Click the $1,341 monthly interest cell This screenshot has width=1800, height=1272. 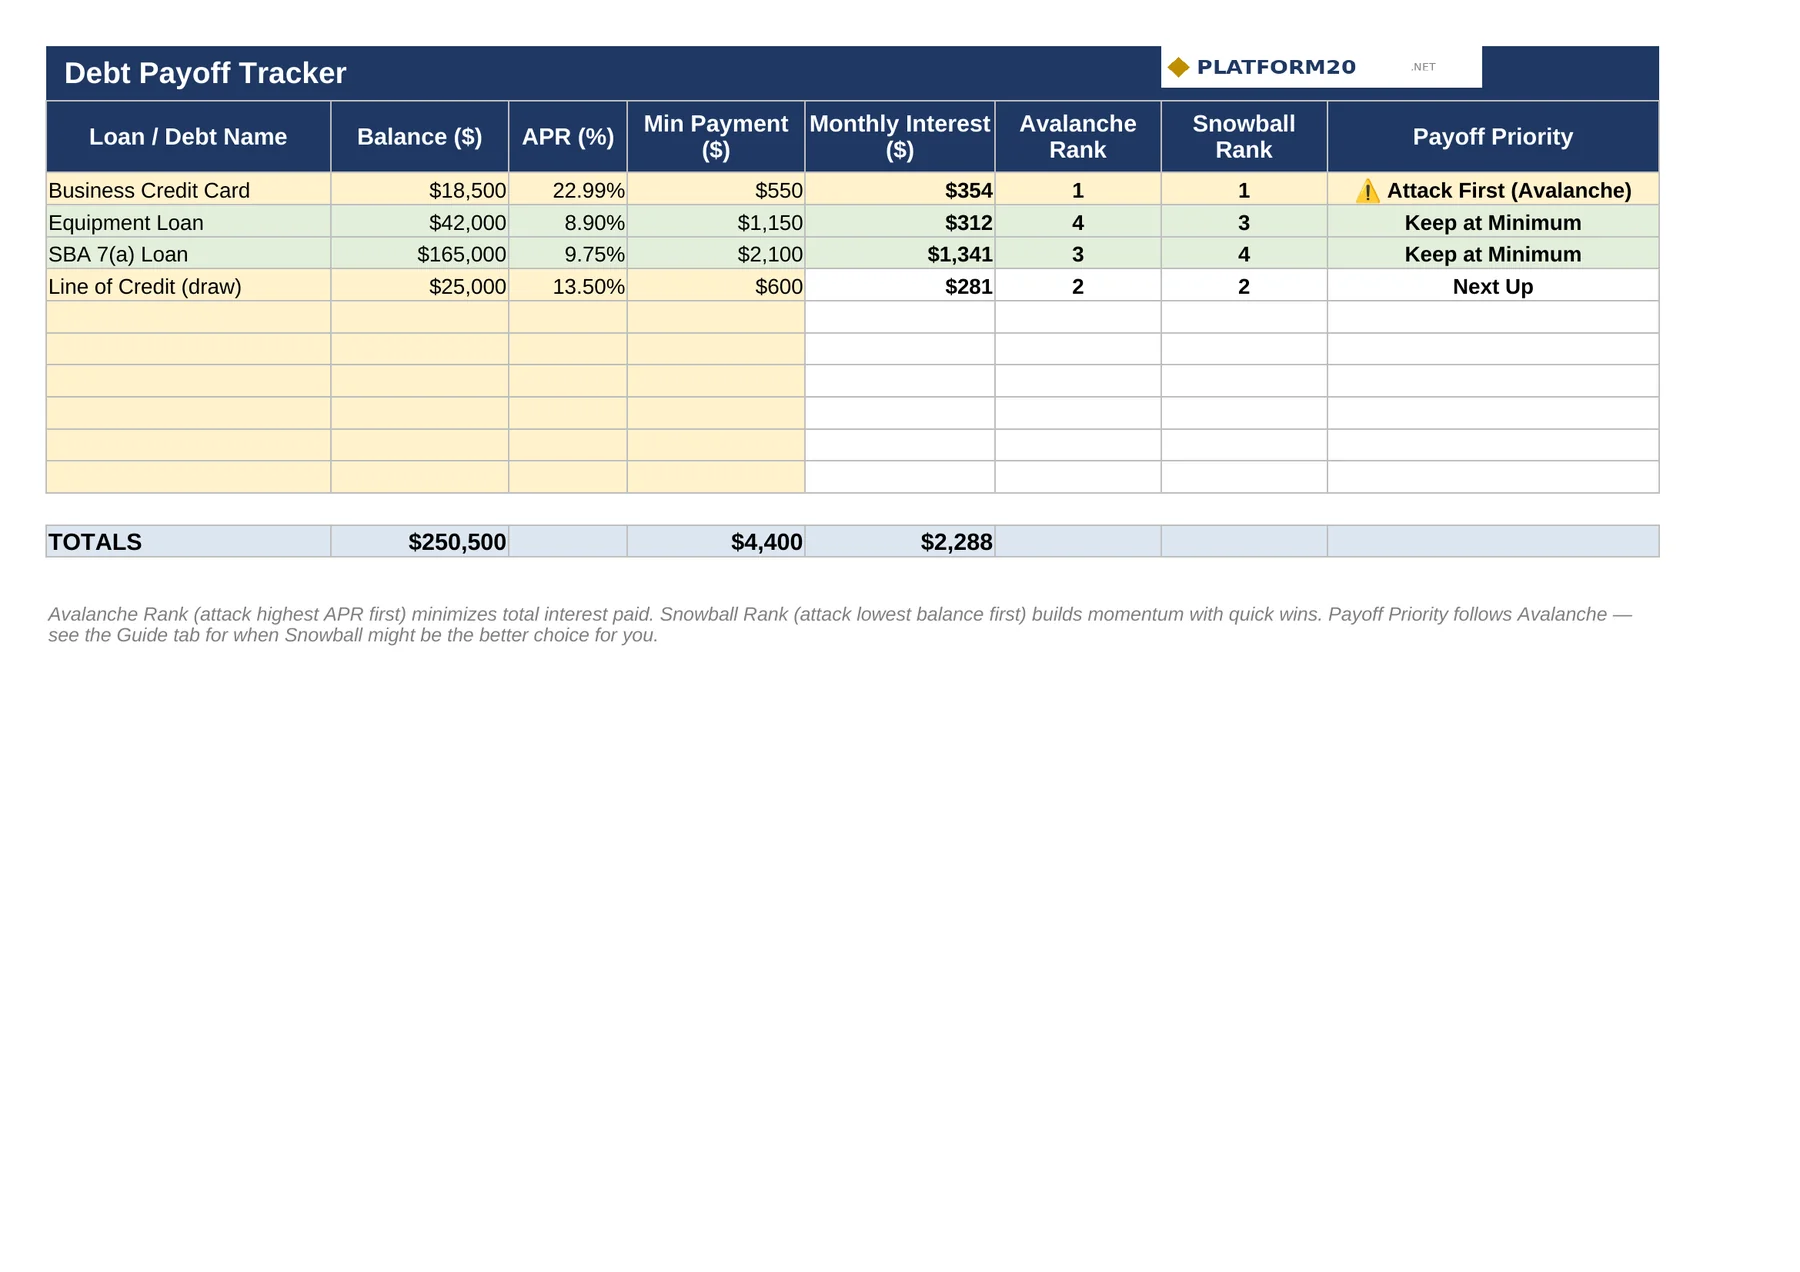coord(900,254)
